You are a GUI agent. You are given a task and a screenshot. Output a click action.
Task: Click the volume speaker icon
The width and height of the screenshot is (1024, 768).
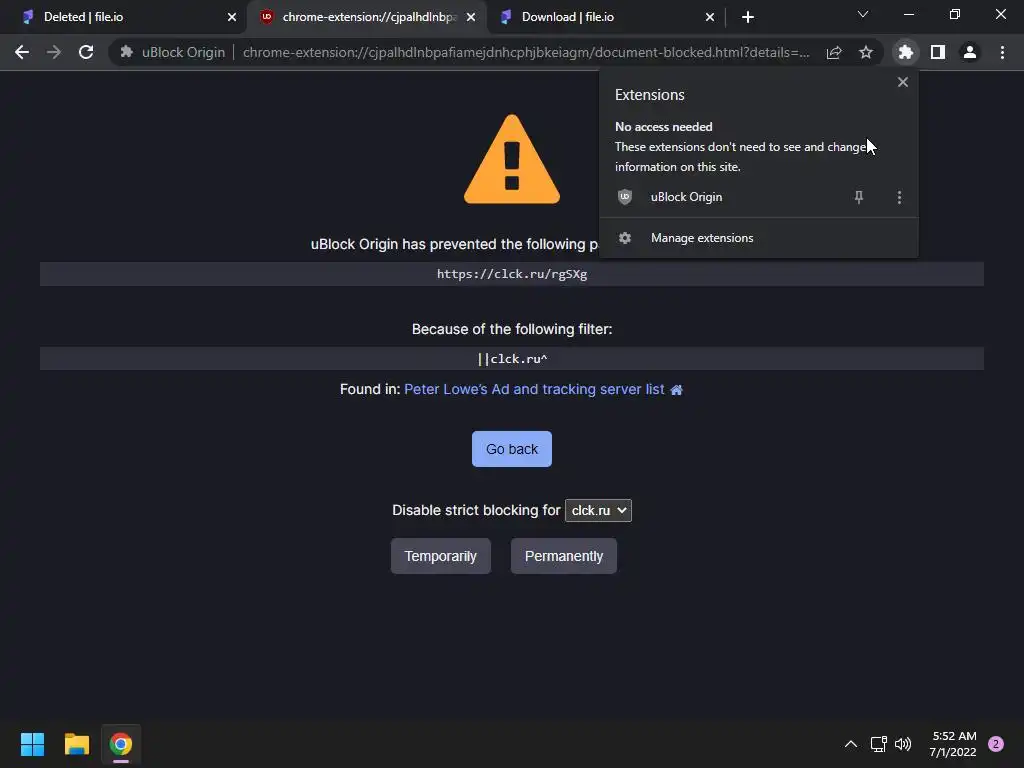tap(903, 744)
